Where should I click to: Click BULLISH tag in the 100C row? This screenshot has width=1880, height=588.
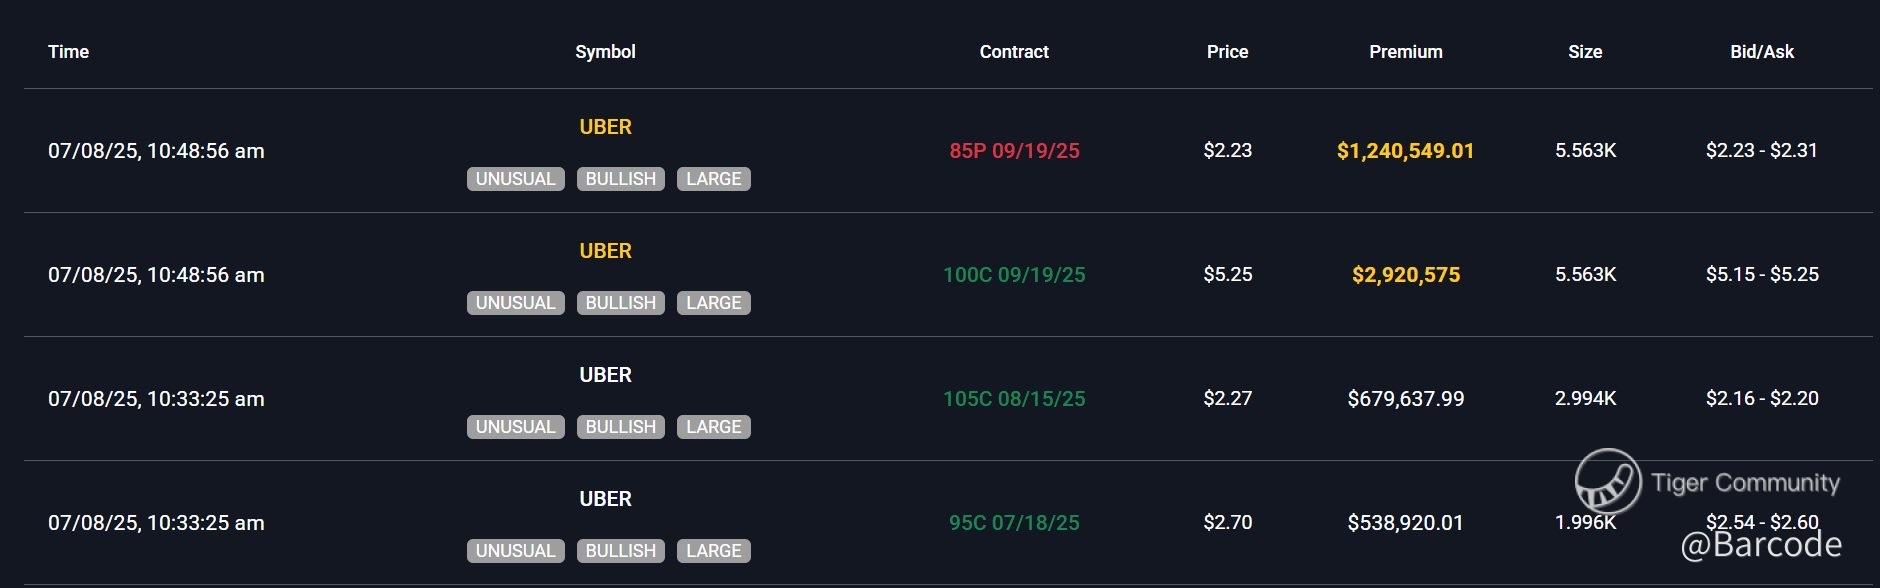click(620, 303)
